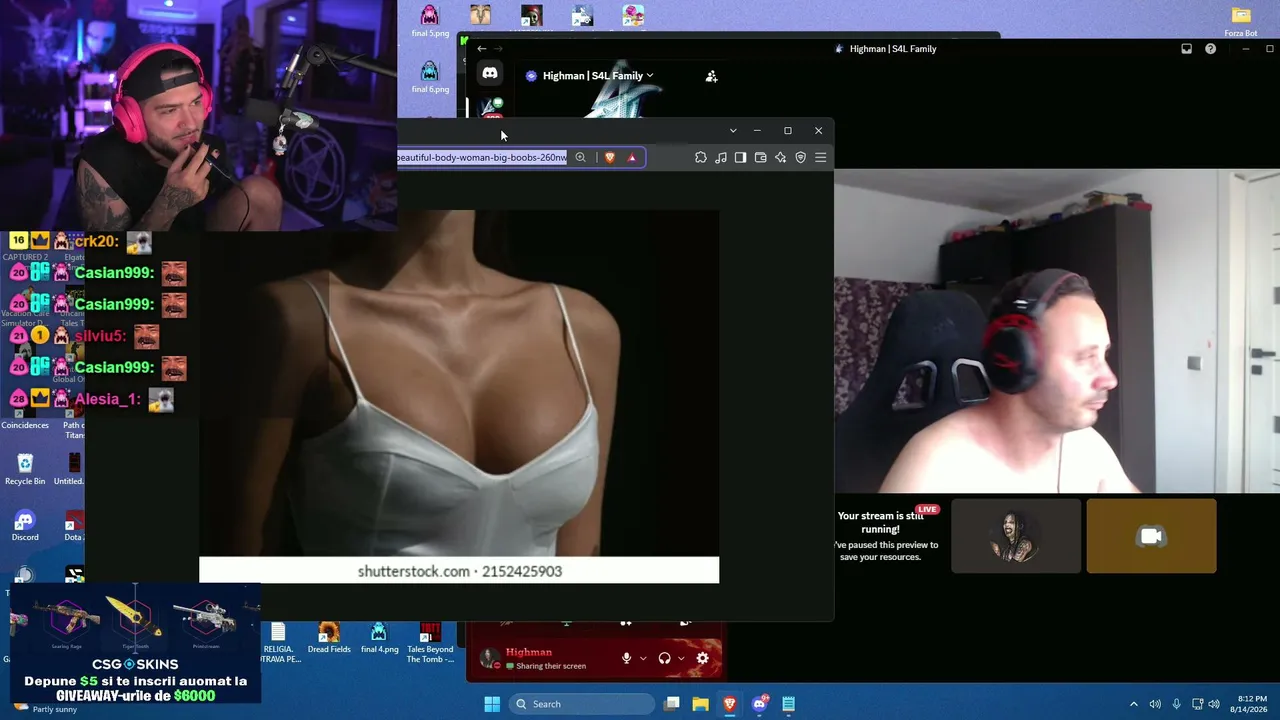Open Discord user settings gear
This screenshot has width=1280, height=720.
point(702,658)
